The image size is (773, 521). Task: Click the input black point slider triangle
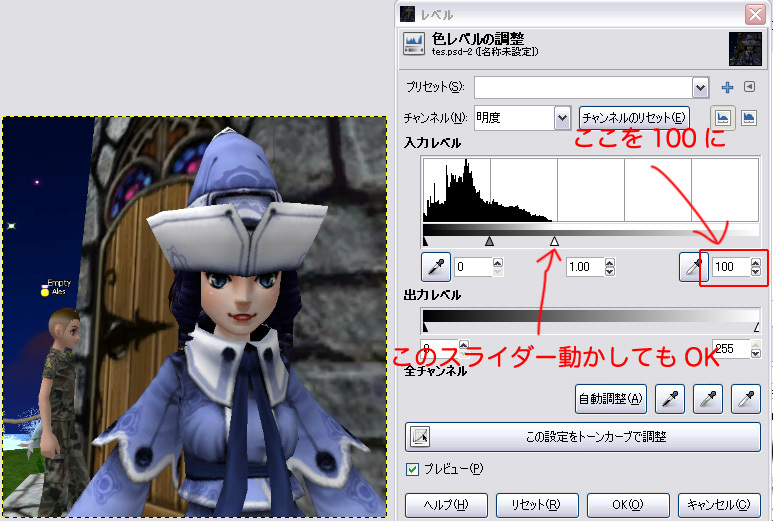[425, 242]
